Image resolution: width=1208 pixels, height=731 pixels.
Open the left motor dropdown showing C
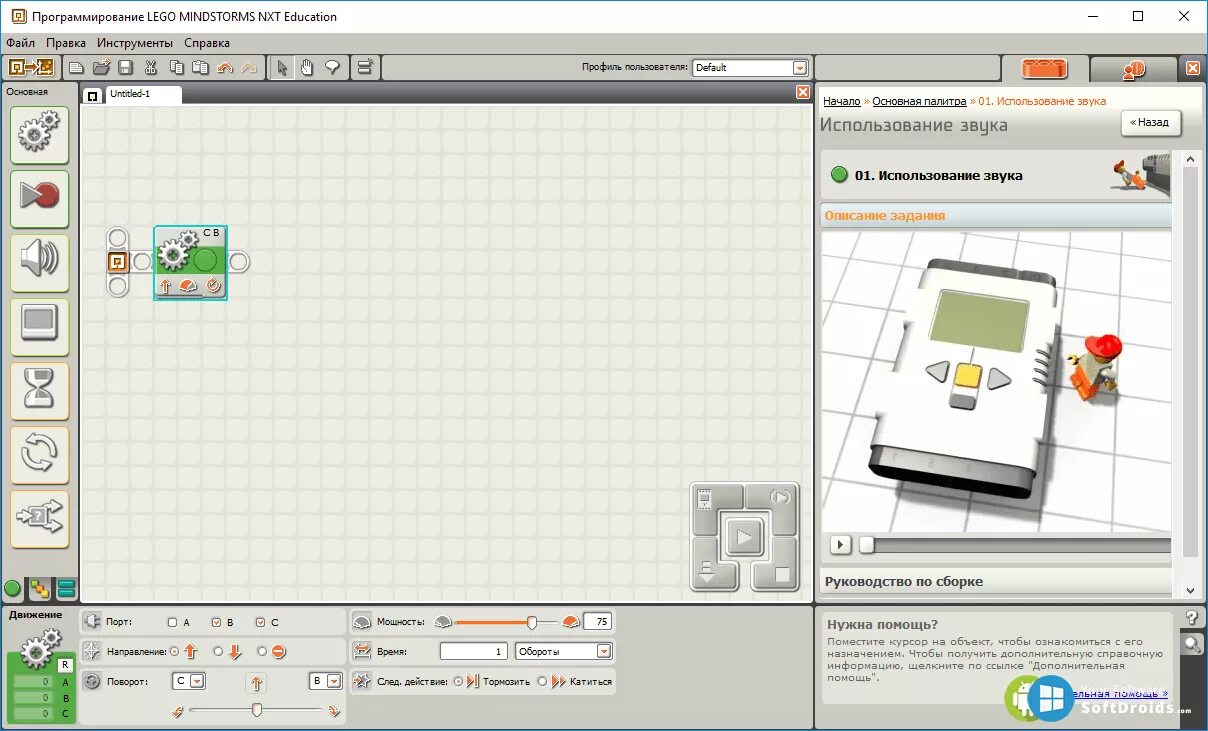[x=189, y=681]
